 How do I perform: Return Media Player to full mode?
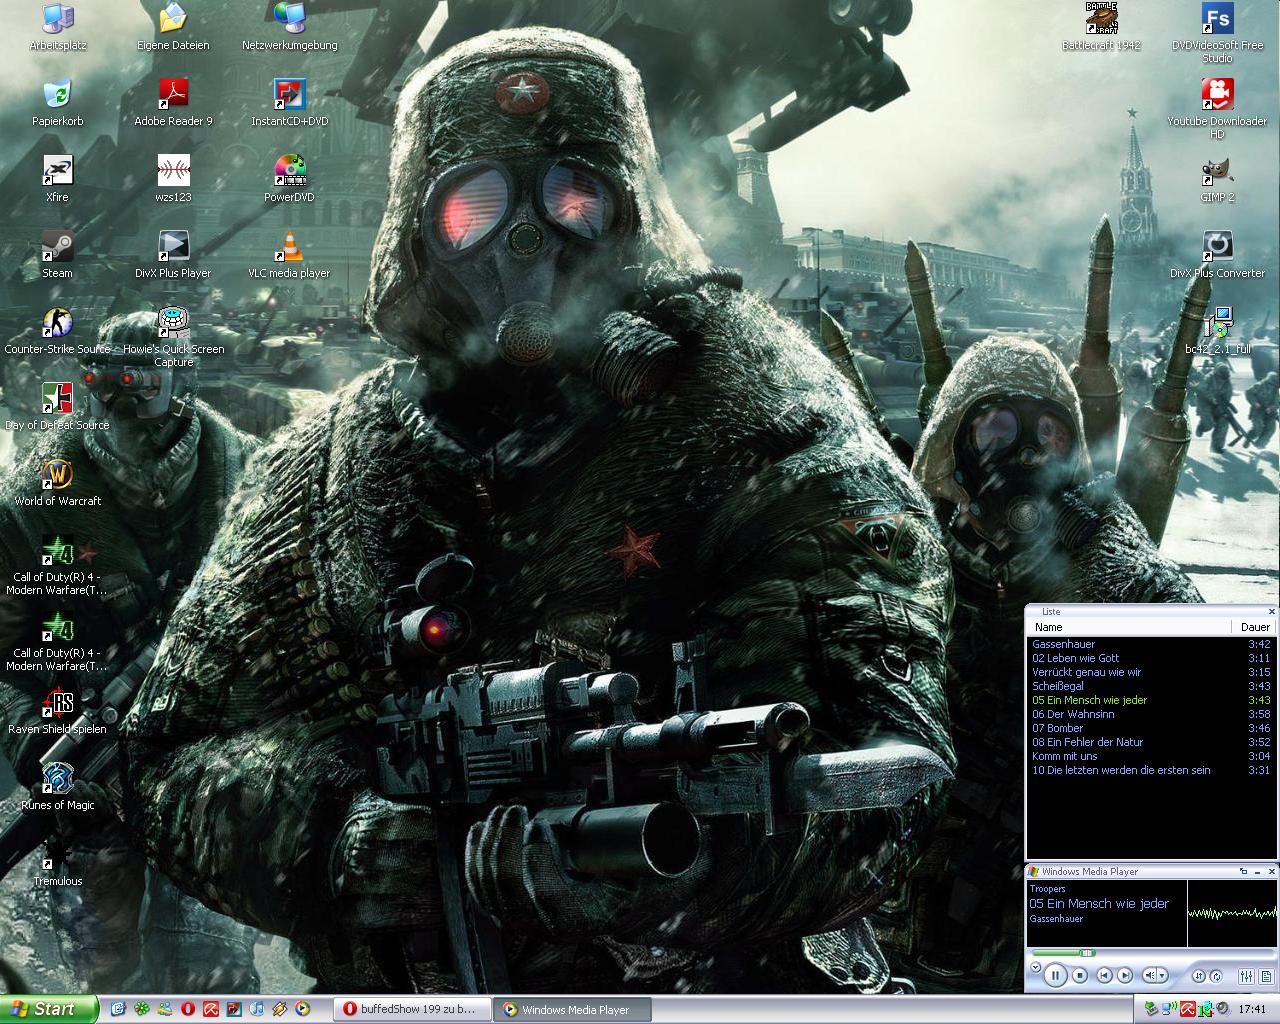pyautogui.click(x=1243, y=871)
